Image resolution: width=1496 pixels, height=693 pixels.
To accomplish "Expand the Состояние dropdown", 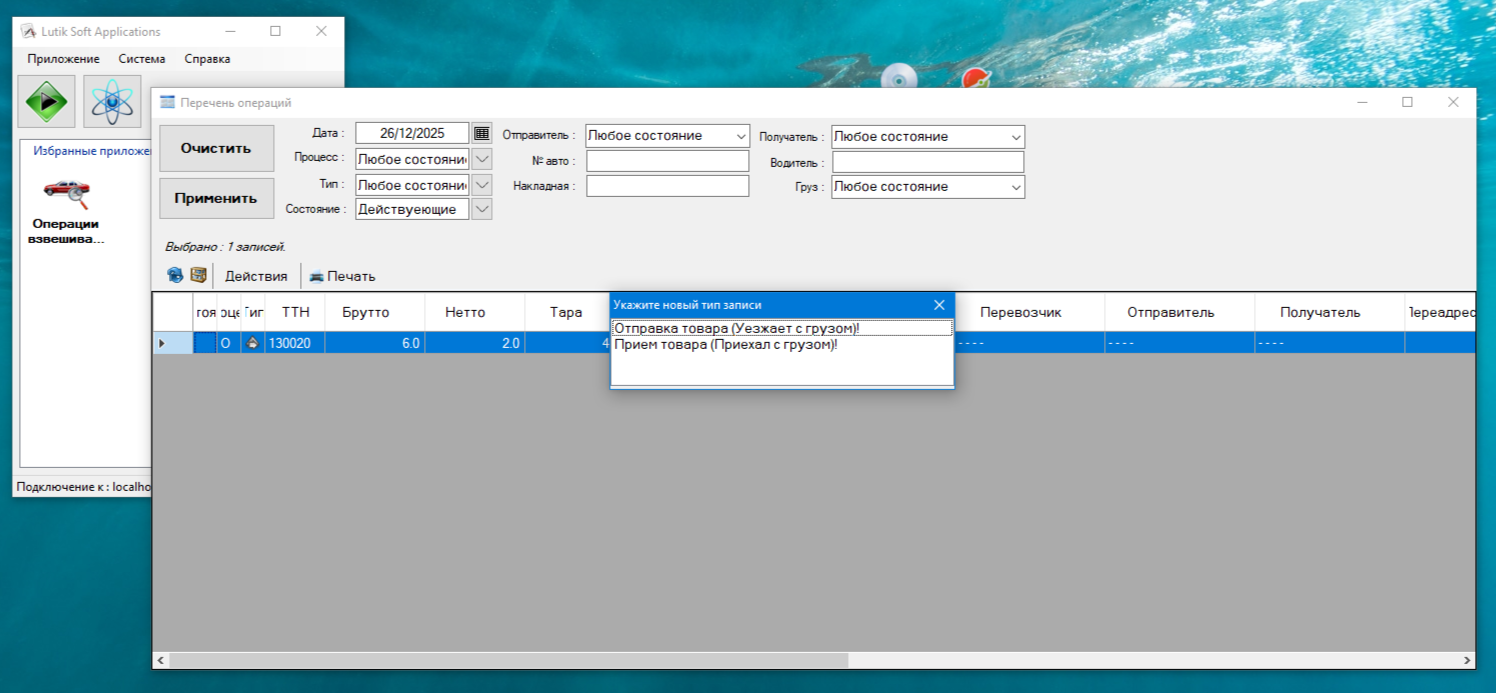I will point(482,209).
